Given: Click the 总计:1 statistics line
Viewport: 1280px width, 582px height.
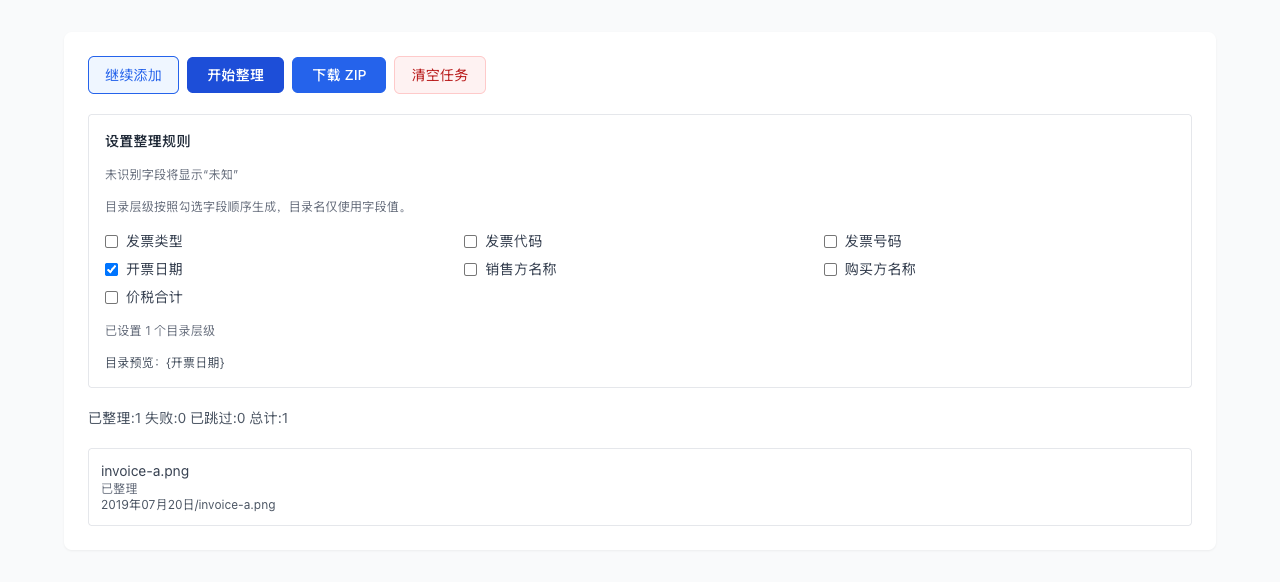Looking at the screenshot, I should click(268, 418).
